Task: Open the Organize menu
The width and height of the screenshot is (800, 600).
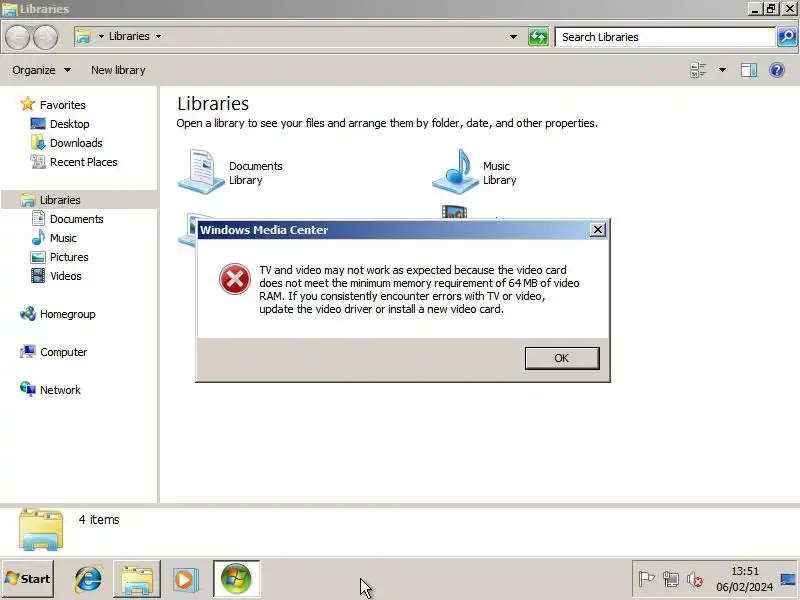Action: click(x=41, y=70)
